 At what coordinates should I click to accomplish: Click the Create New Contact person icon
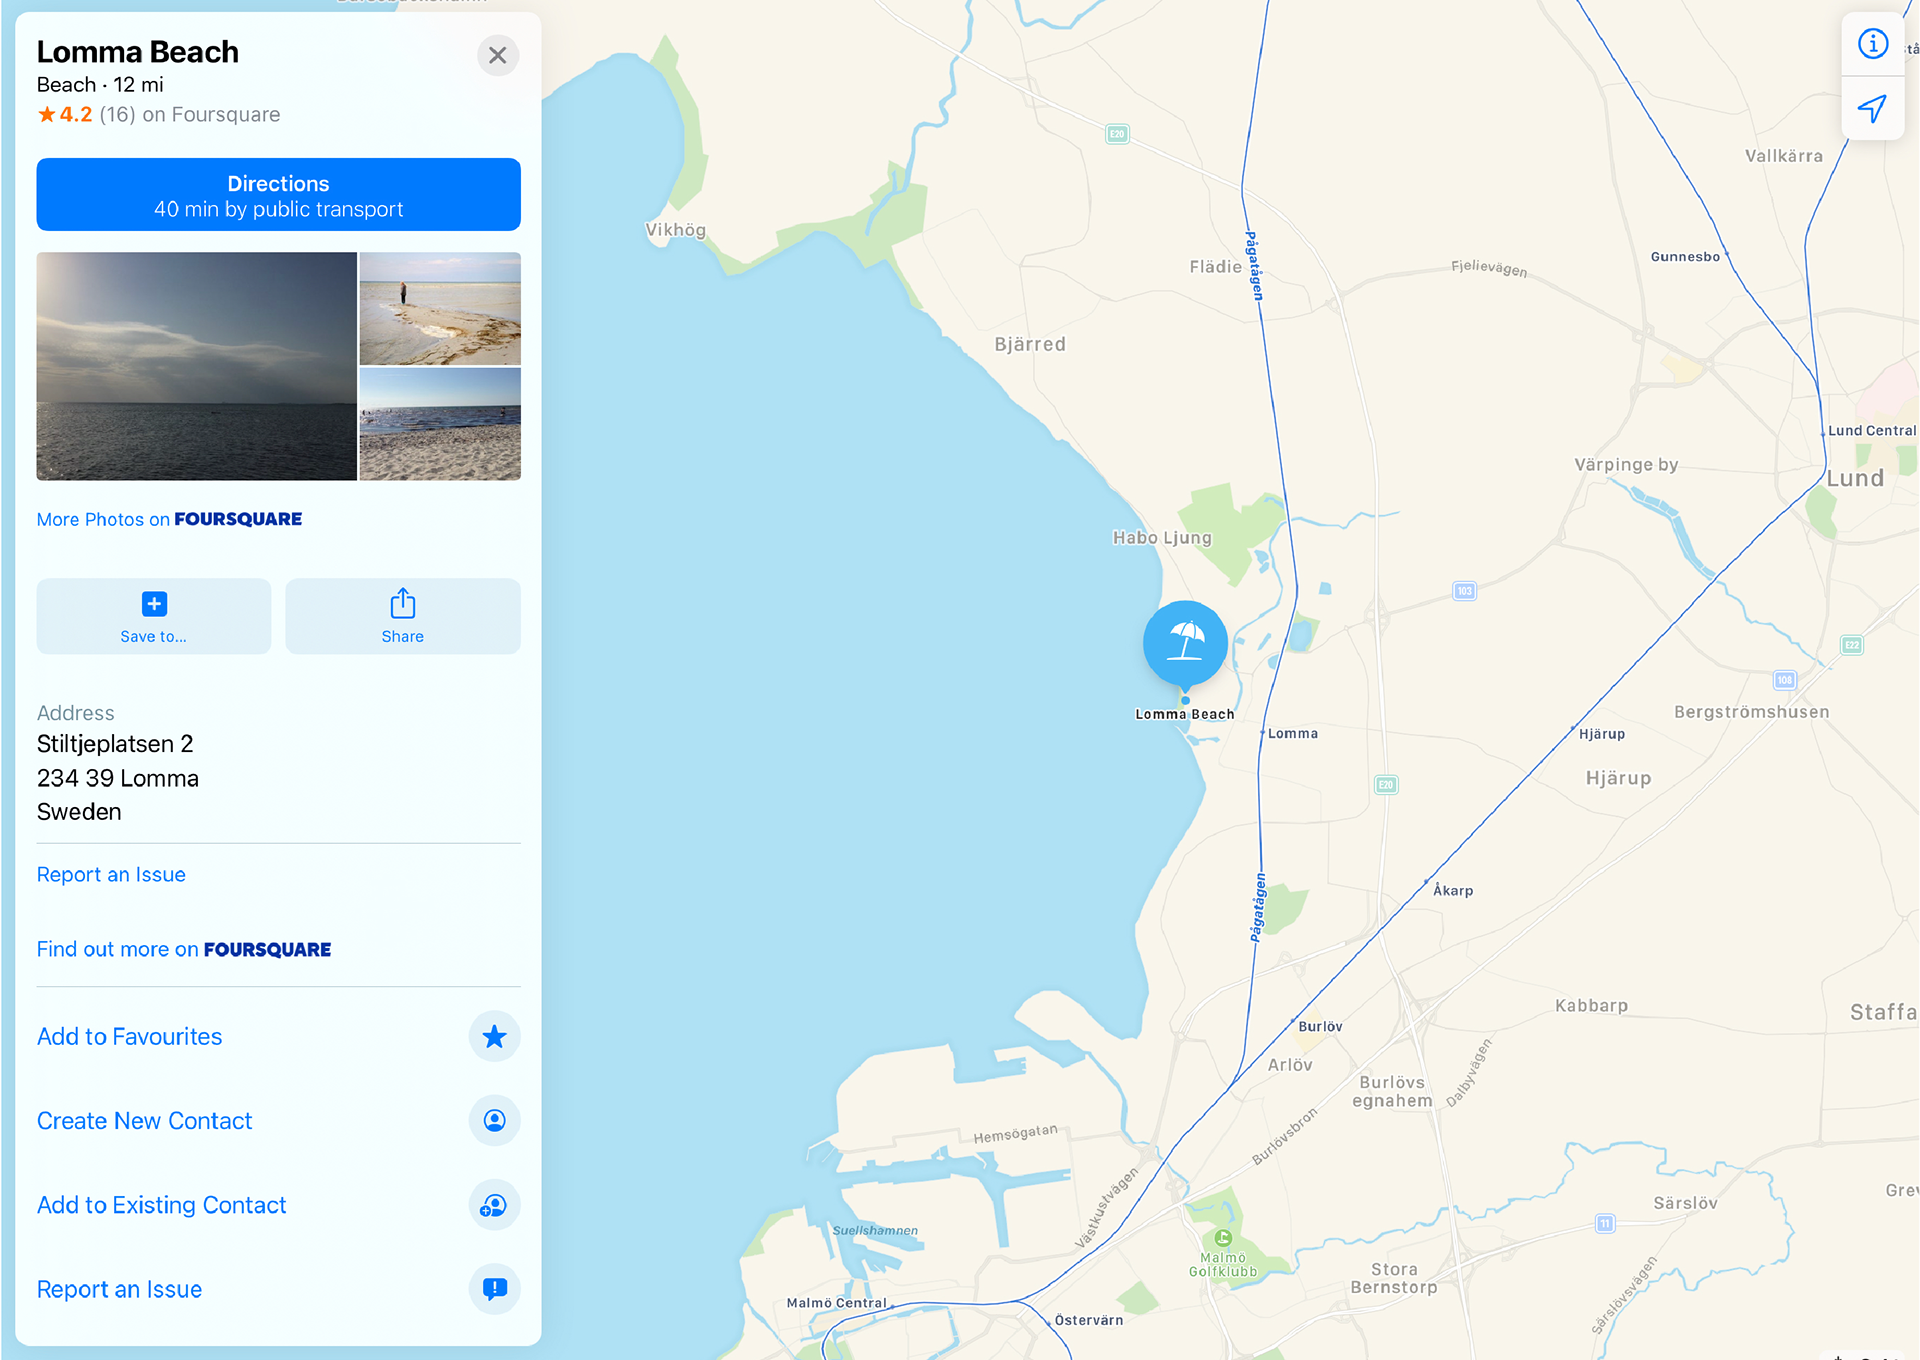[x=494, y=1121]
